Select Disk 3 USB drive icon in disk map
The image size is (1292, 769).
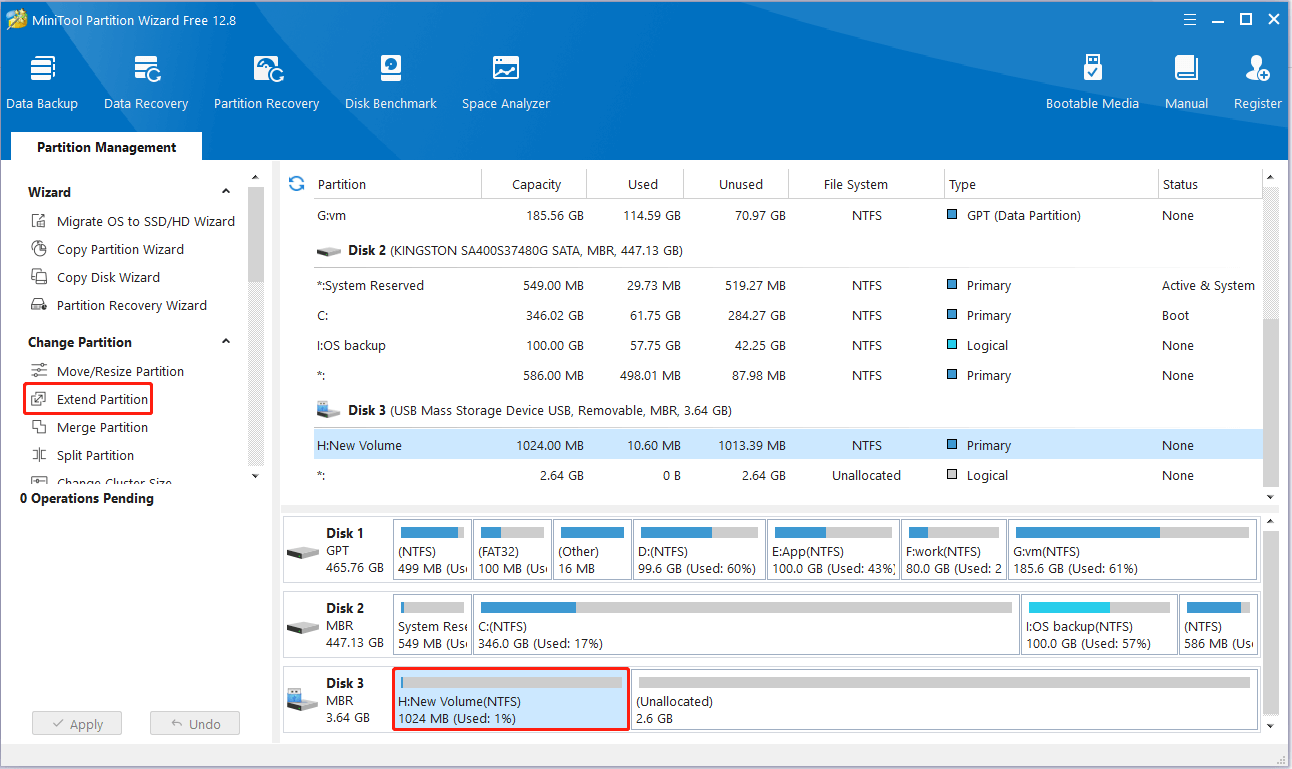[302, 699]
